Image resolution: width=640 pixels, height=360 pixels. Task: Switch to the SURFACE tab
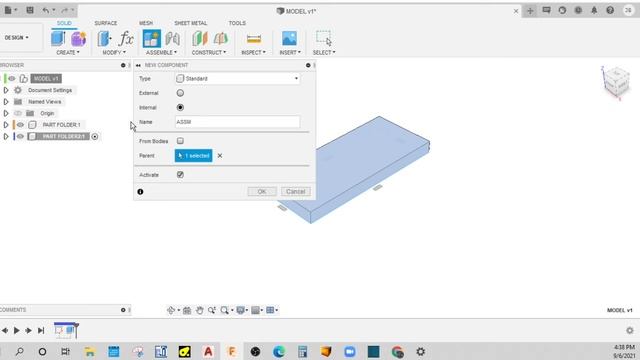[x=106, y=23]
